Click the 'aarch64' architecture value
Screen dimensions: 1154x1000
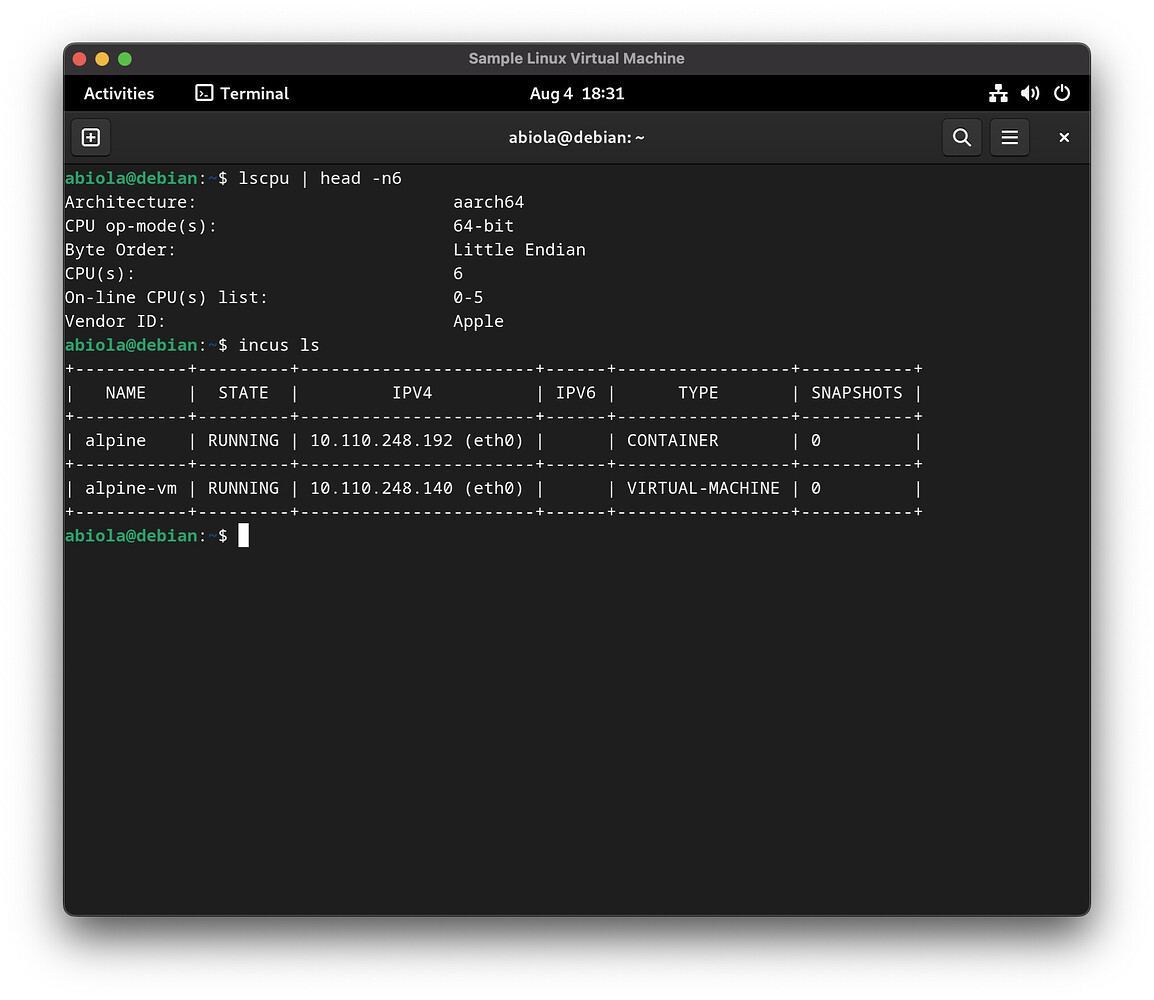click(489, 202)
